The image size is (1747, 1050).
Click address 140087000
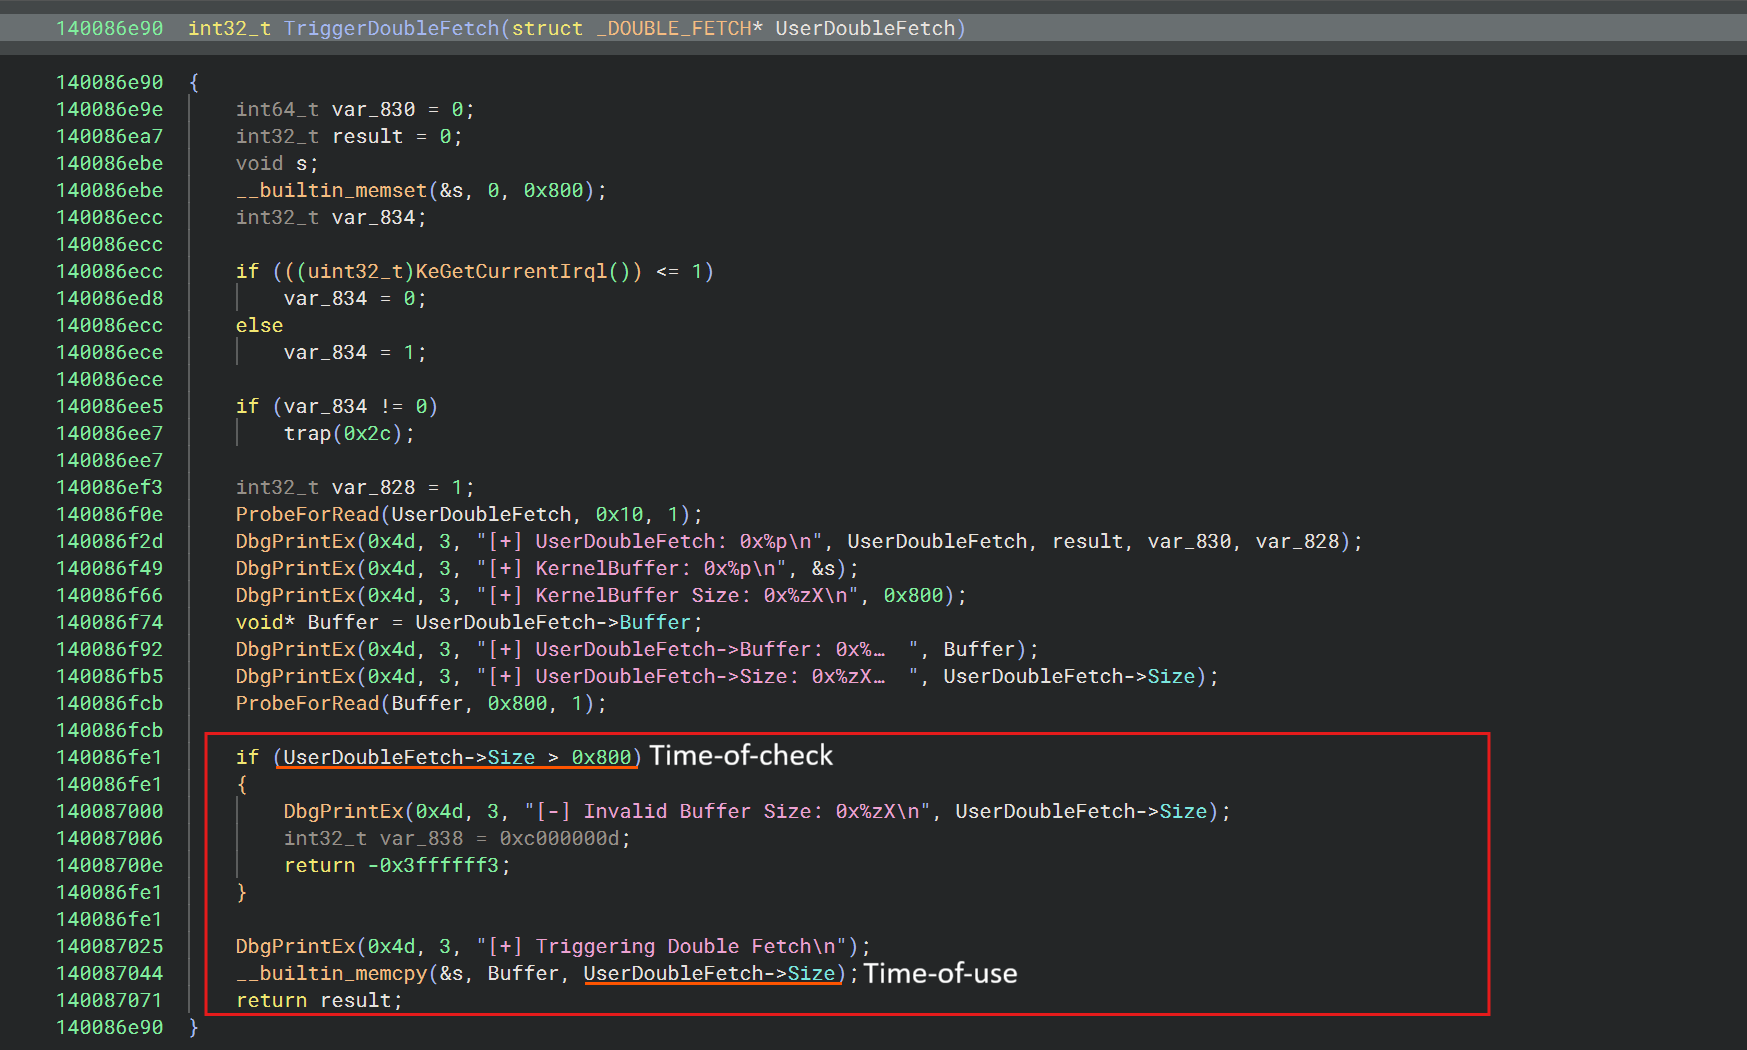(x=109, y=811)
